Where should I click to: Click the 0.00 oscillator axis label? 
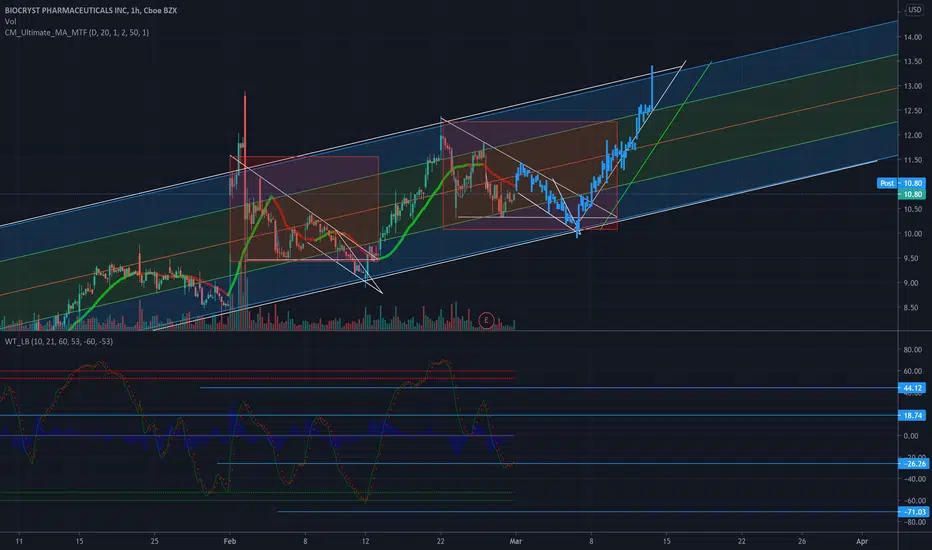pos(911,436)
